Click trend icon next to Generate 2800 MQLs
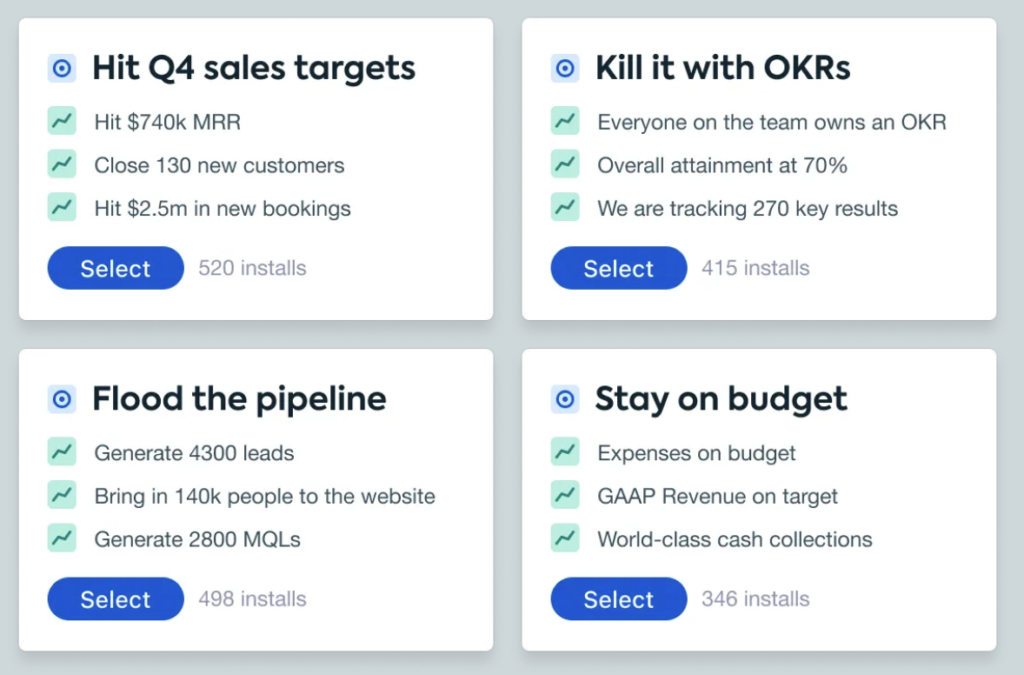This screenshot has height=675, width=1024. click(62, 538)
